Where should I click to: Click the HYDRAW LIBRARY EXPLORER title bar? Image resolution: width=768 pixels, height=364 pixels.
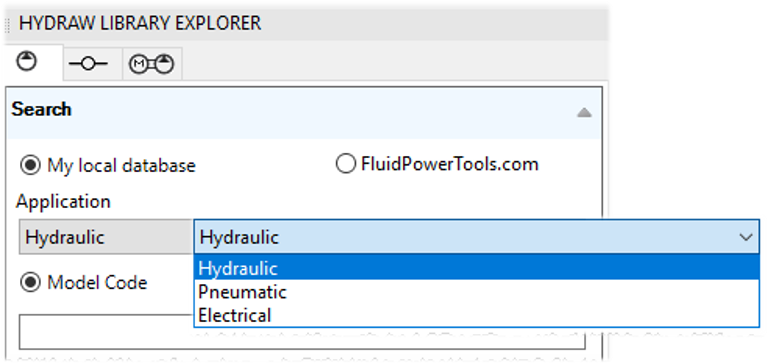pos(306,24)
